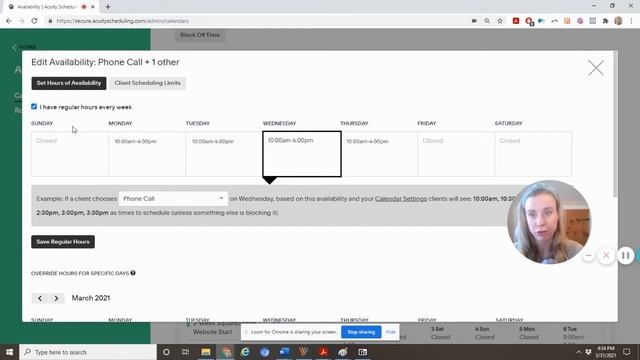Edit Sunday's regular hours field

point(70,154)
